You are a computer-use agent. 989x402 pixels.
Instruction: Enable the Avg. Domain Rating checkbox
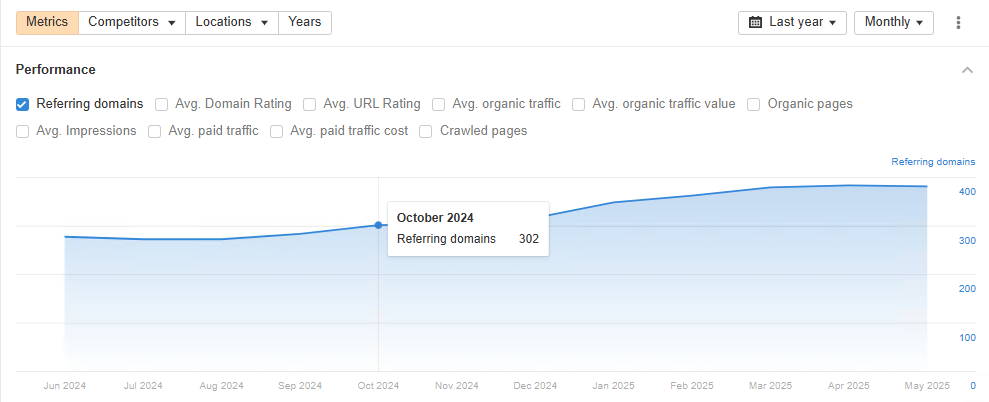tap(161, 104)
